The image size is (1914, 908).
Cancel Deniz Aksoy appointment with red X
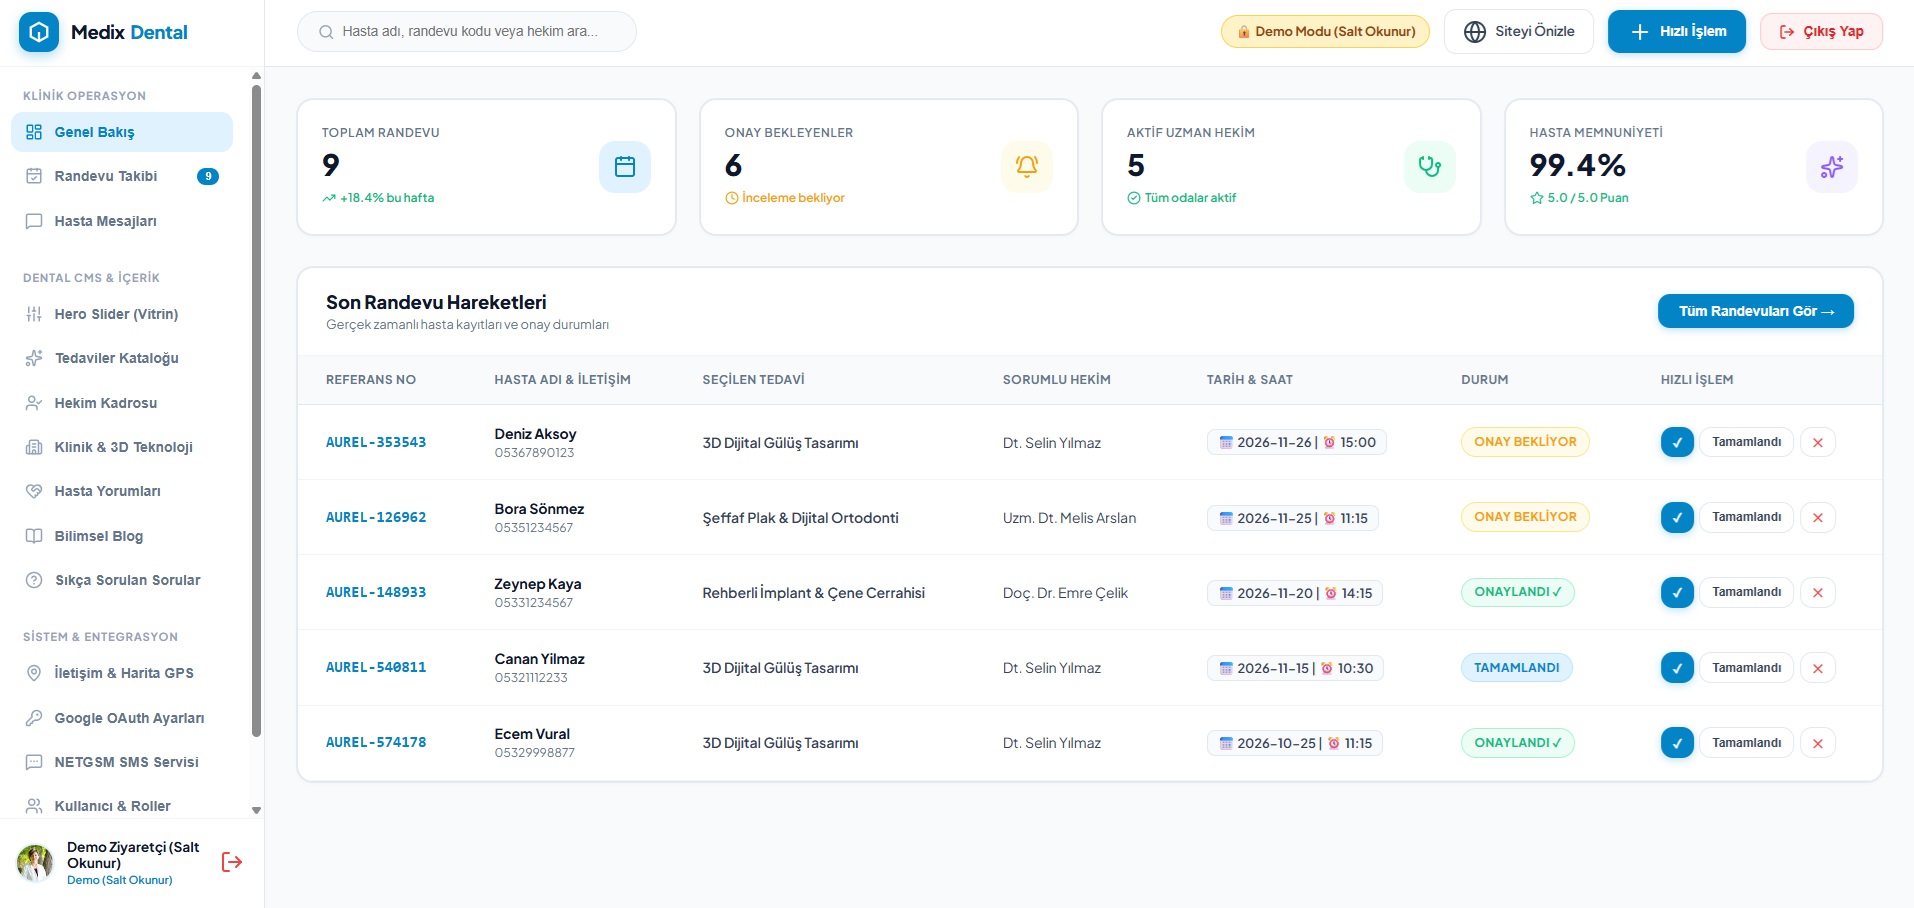pyautogui.click(x=1818, y=442)
